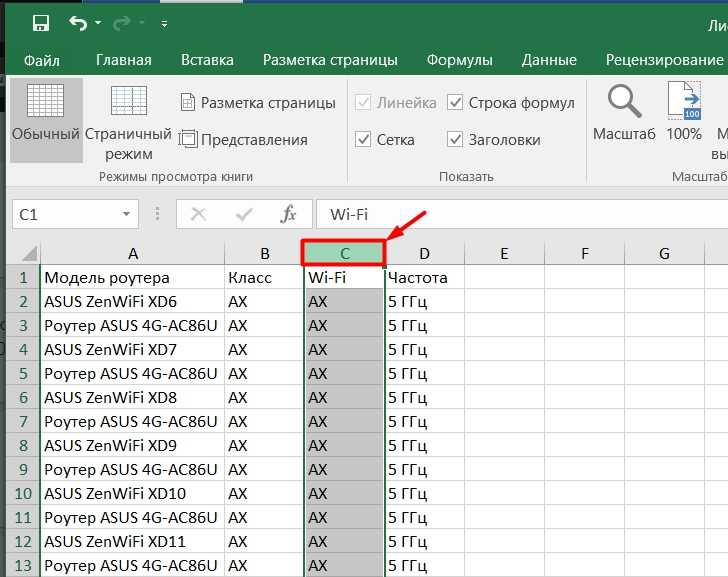728x577 pixels.
Task: Click the Частота header cell
Action: (425, 278)
